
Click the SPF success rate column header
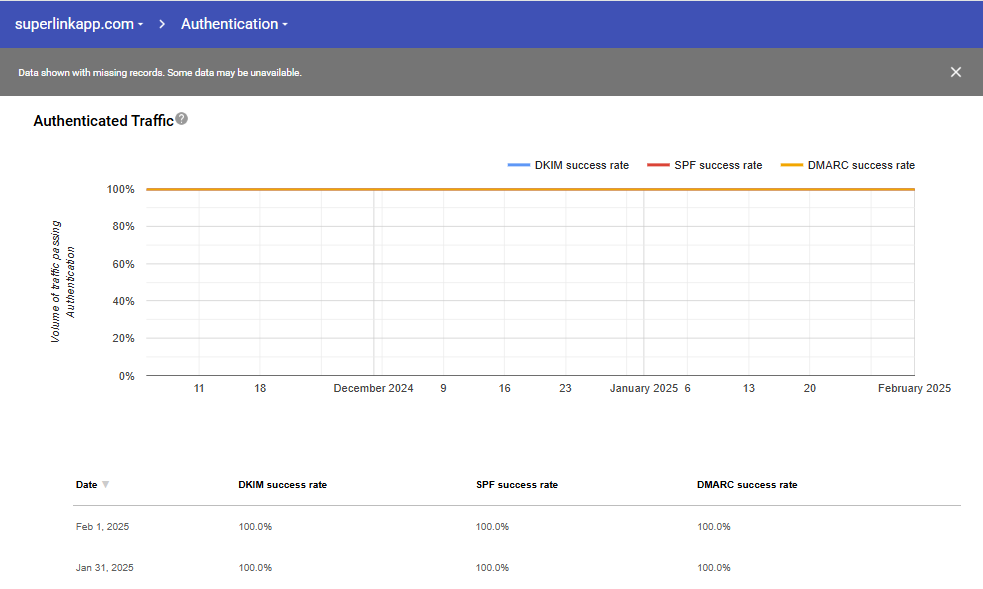click(x=516, y=485)
